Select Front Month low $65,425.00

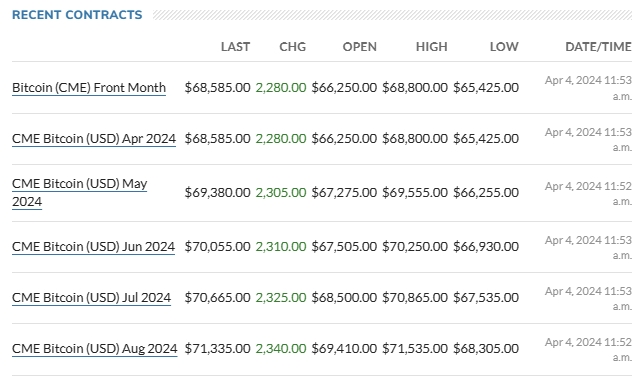pos(486,87)
